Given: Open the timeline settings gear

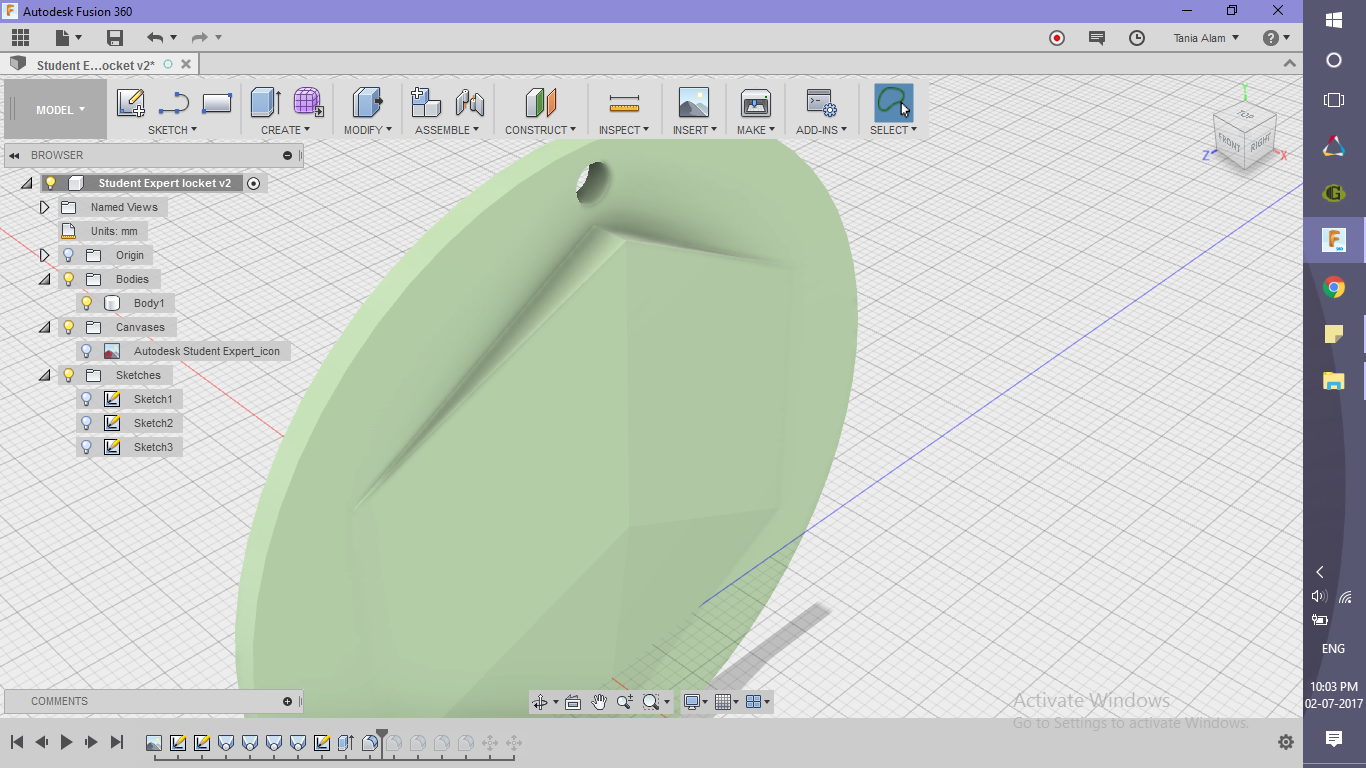Looking at the screenshot, I should coord(1286,742).
